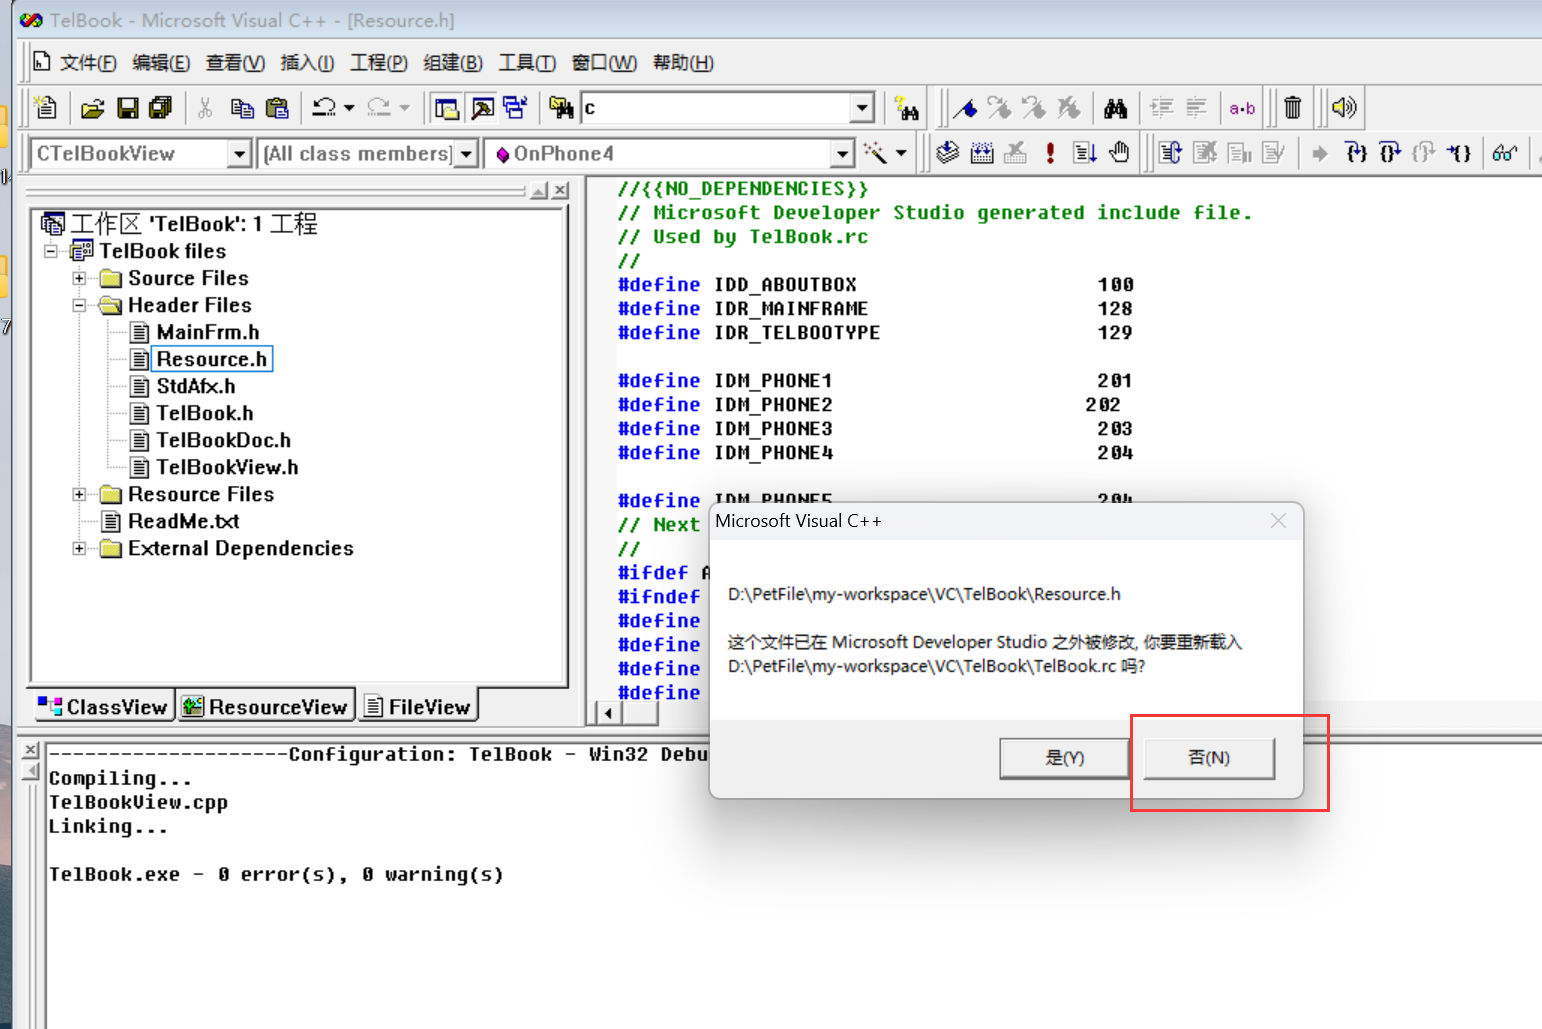Toggle the a·b whitespace view icon

coord(1242,108)
